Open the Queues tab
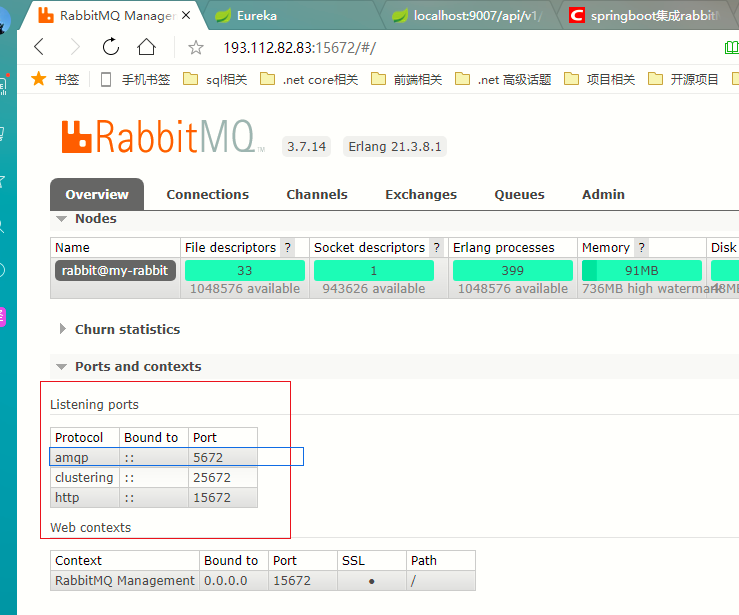Screen dimensions: 739x615 click(519, 194)
